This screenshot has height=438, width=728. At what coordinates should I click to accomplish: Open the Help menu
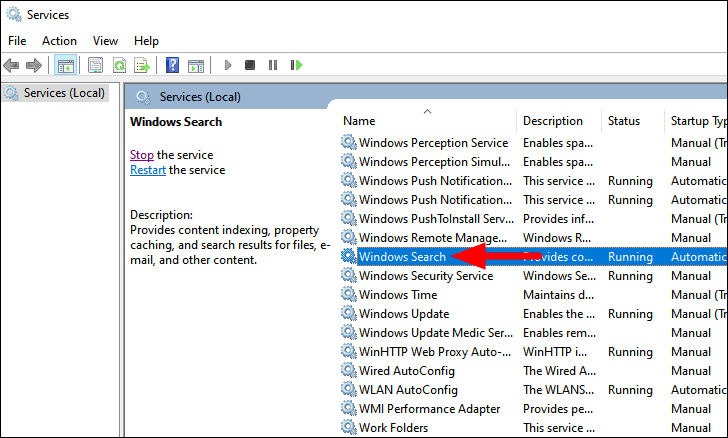146,41
